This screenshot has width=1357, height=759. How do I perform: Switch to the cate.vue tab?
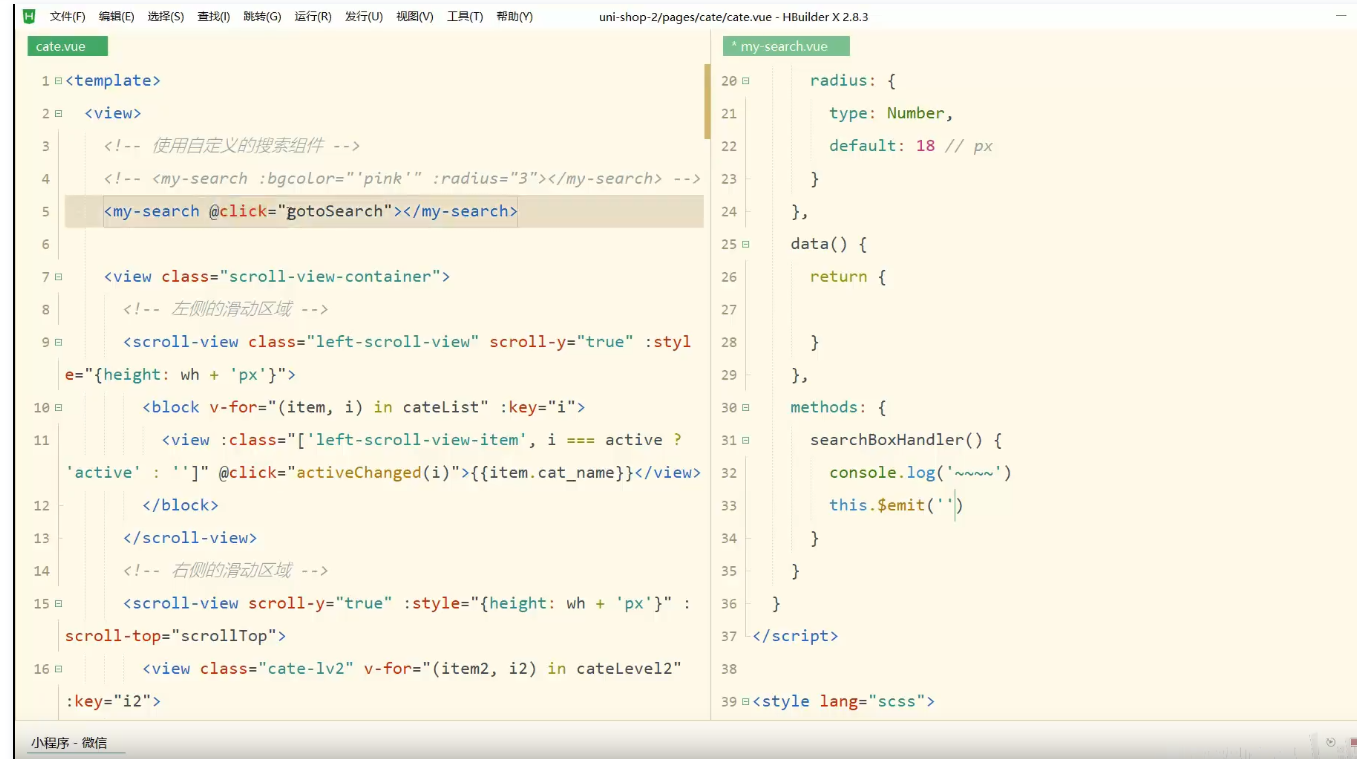(67, 46)
